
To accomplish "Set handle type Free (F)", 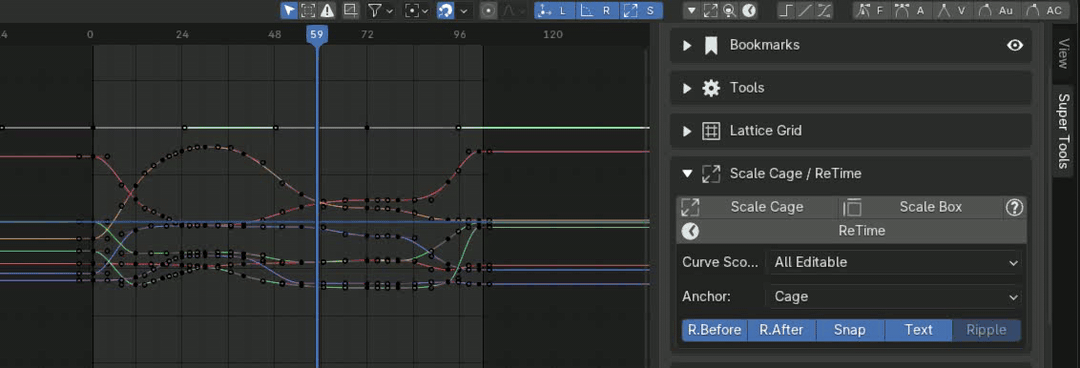I will click(871, 10).
